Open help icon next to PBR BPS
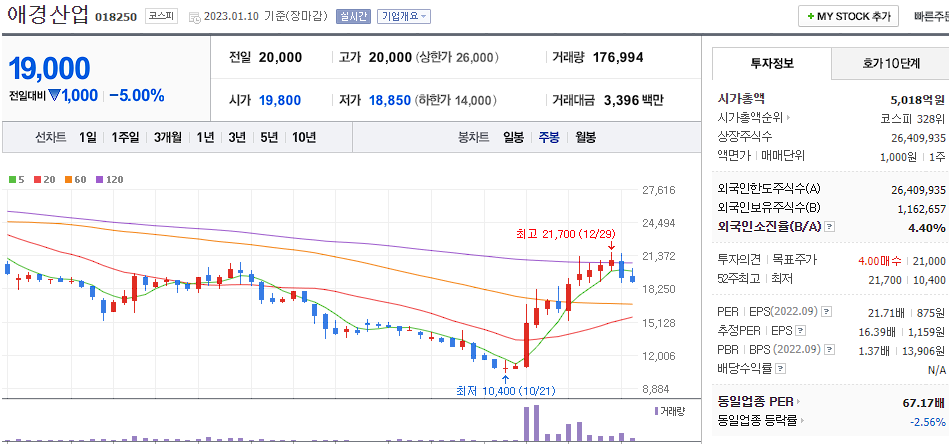The width and height of the screenshot is (949, 444). click(x=829, y=350)
